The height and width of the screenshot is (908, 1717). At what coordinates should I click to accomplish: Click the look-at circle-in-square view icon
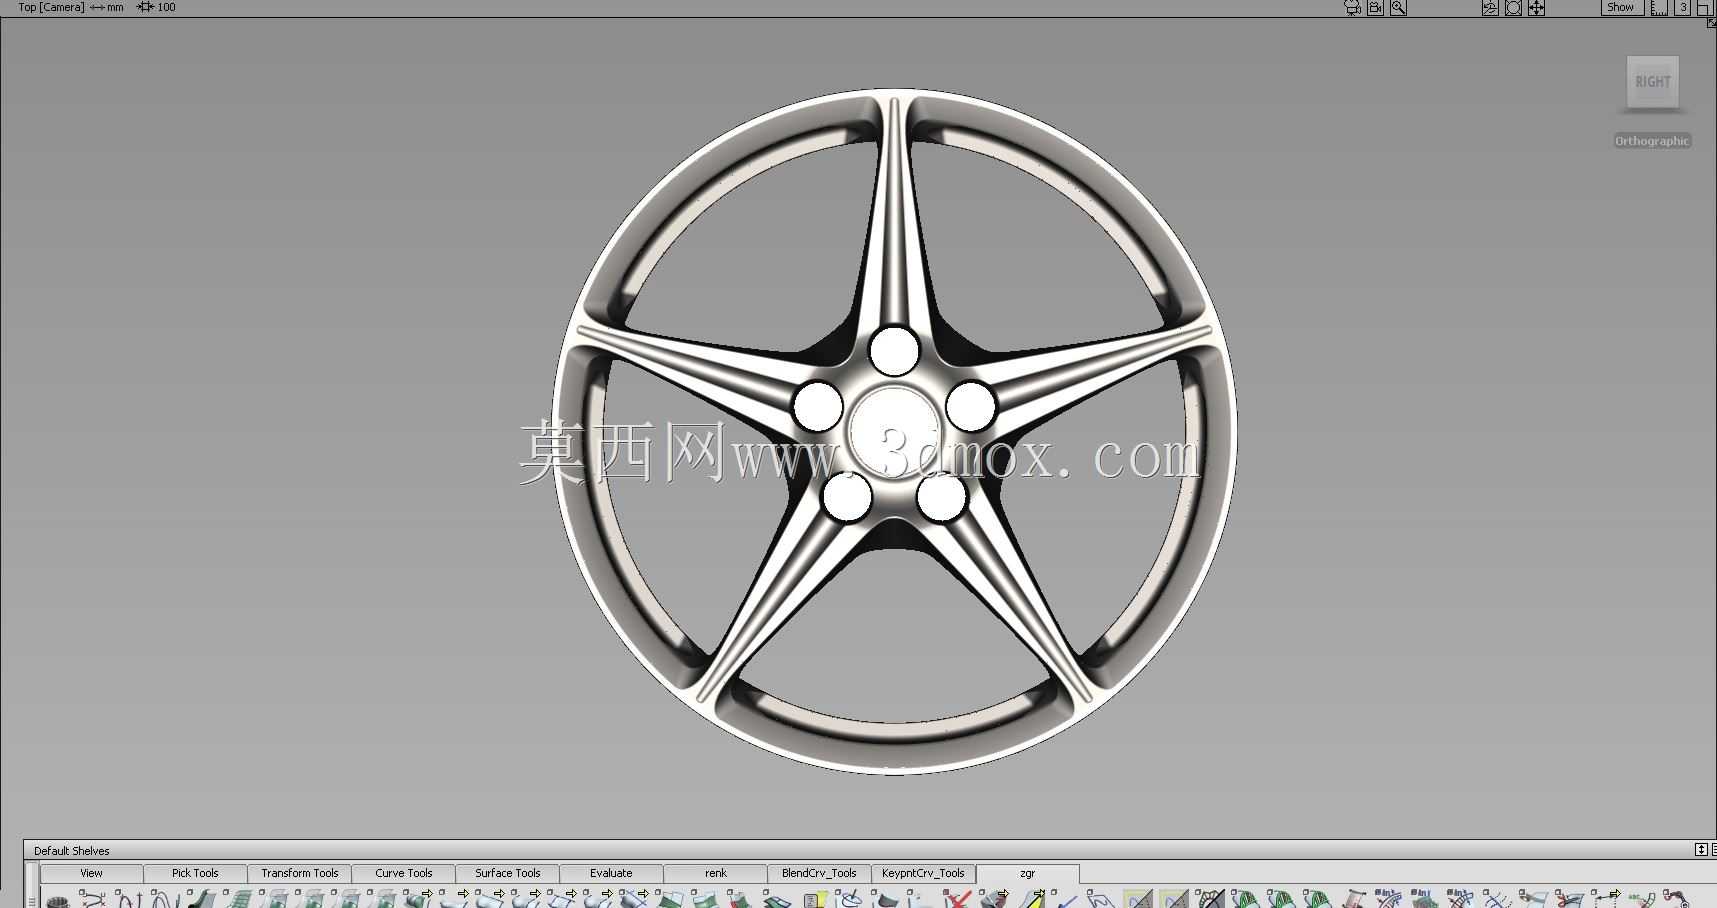[x=1513, y=8]
